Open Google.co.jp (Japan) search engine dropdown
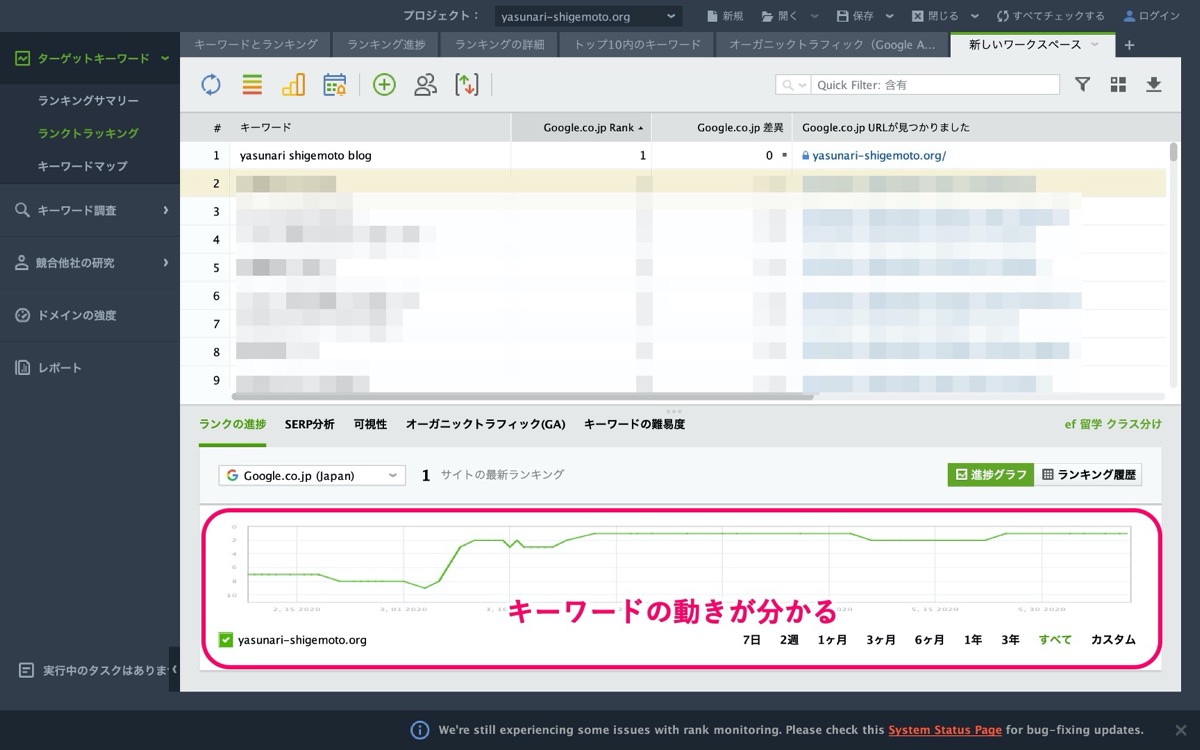 (312, 475)
